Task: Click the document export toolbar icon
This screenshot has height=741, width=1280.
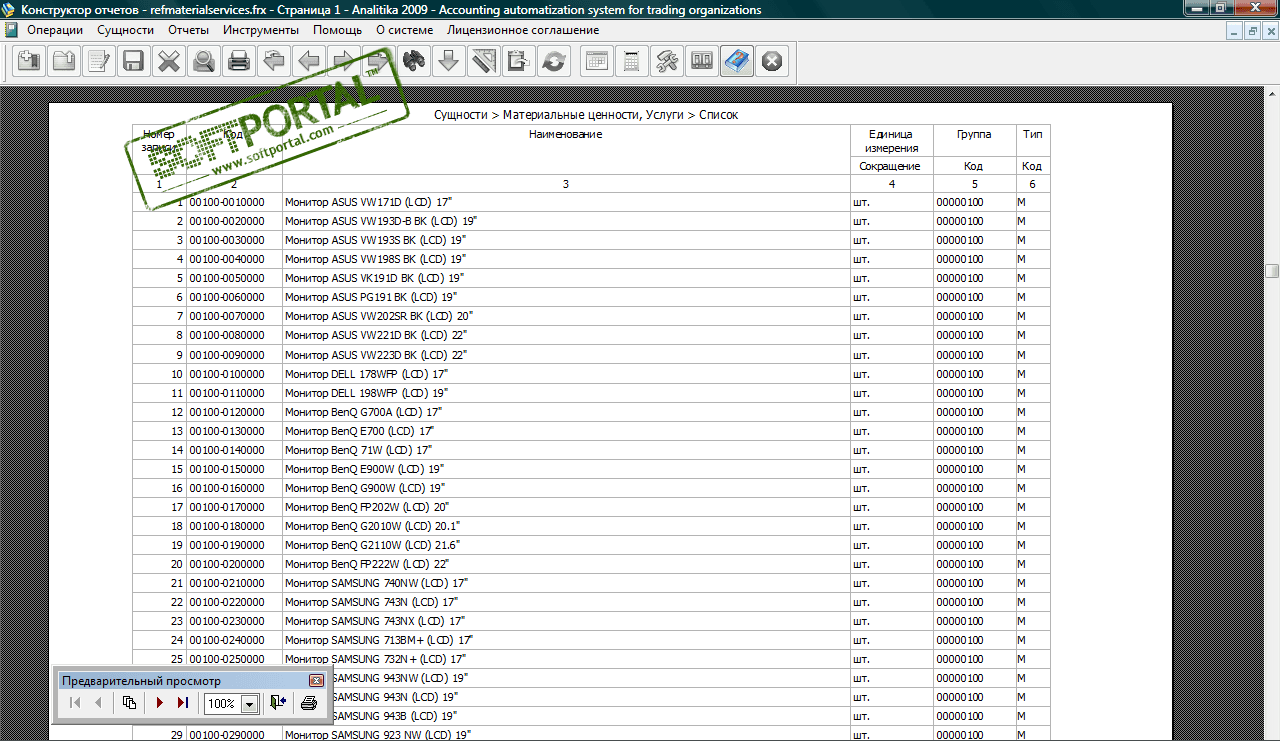Action: click(x=518, y=62)
